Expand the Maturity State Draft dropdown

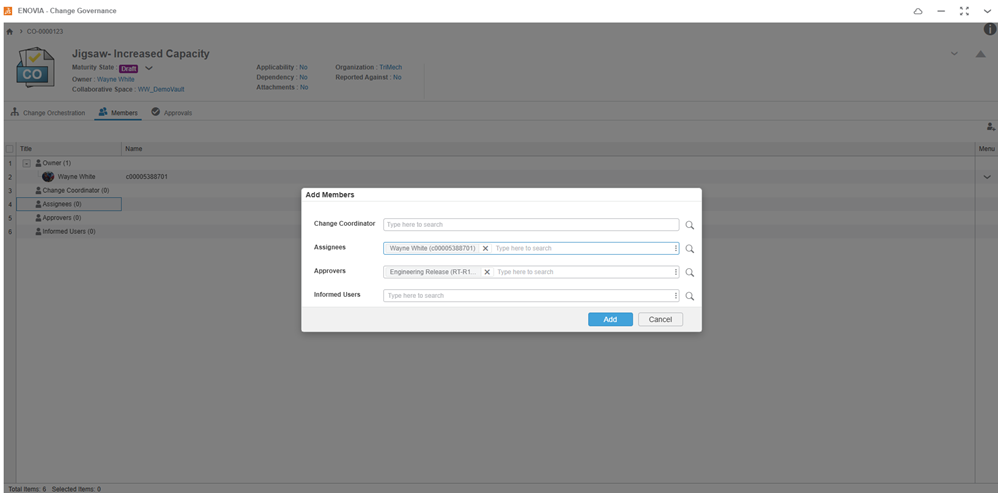point(149,69)
